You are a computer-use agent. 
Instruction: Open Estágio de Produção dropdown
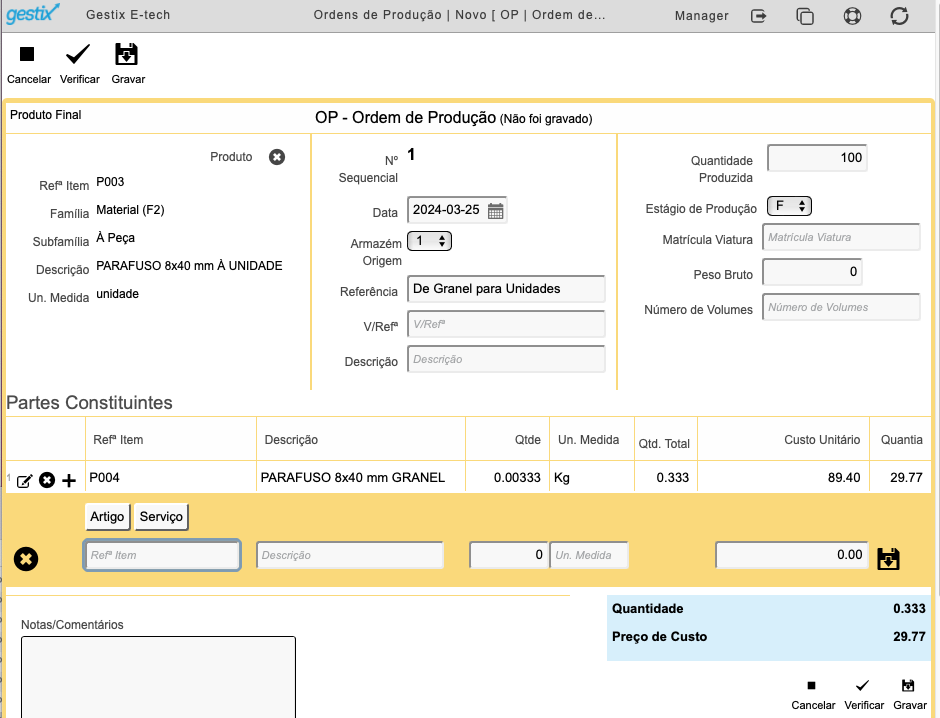click(x=789, y=206)
